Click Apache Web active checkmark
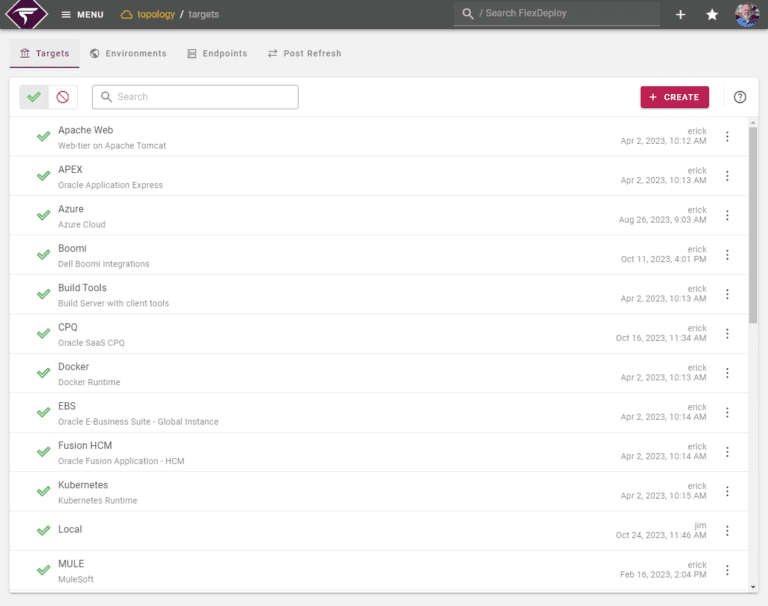The width and height of the screenshot is (768, 606). click(44, 136)
